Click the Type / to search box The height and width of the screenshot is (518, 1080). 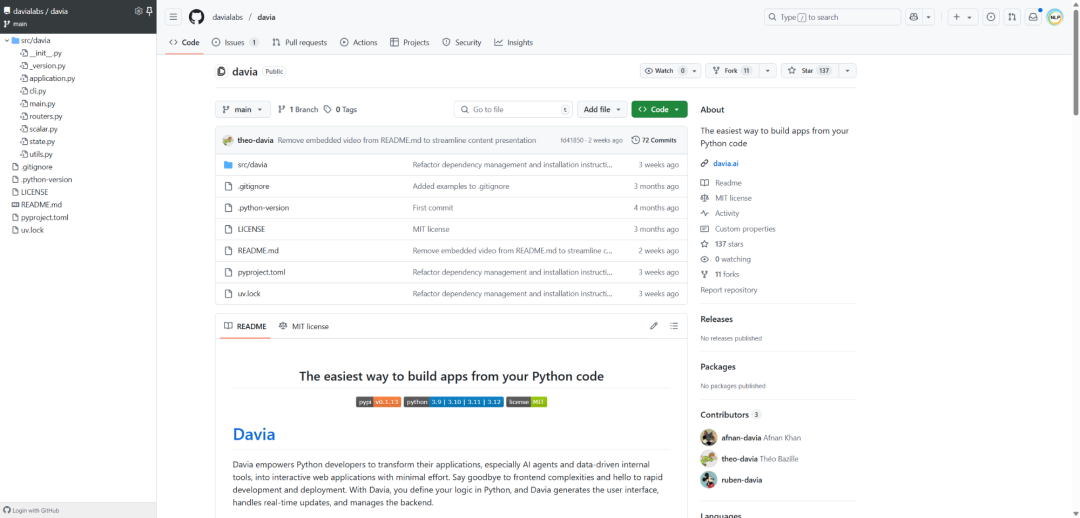click(x=832, y=17)
